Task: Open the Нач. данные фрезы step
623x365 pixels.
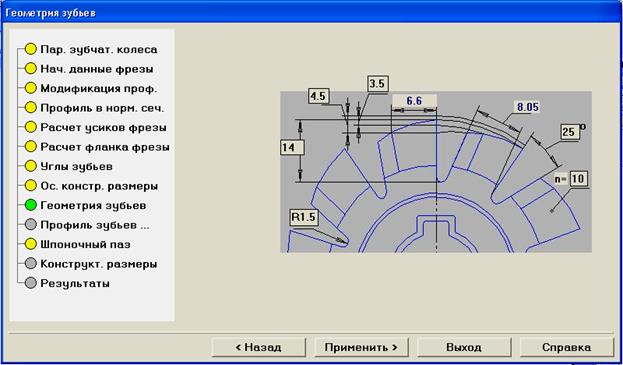Action: (97, 69)
